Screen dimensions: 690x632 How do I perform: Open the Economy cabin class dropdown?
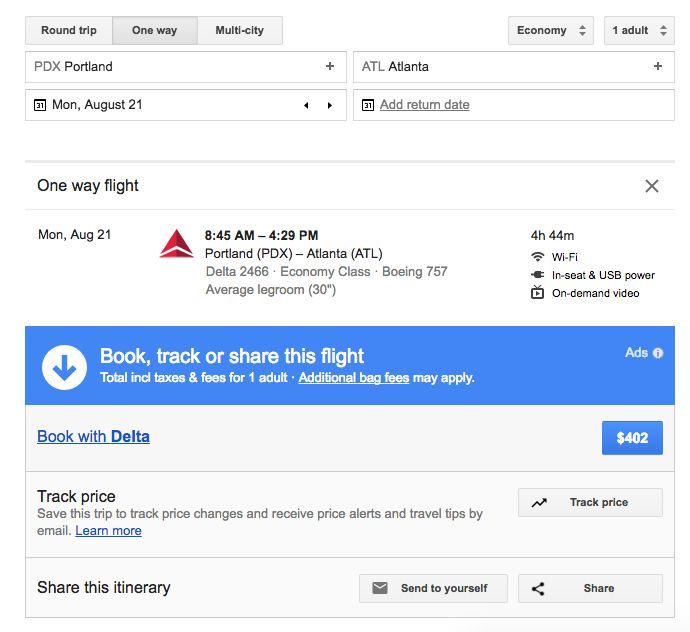click(x=550, y=31)
